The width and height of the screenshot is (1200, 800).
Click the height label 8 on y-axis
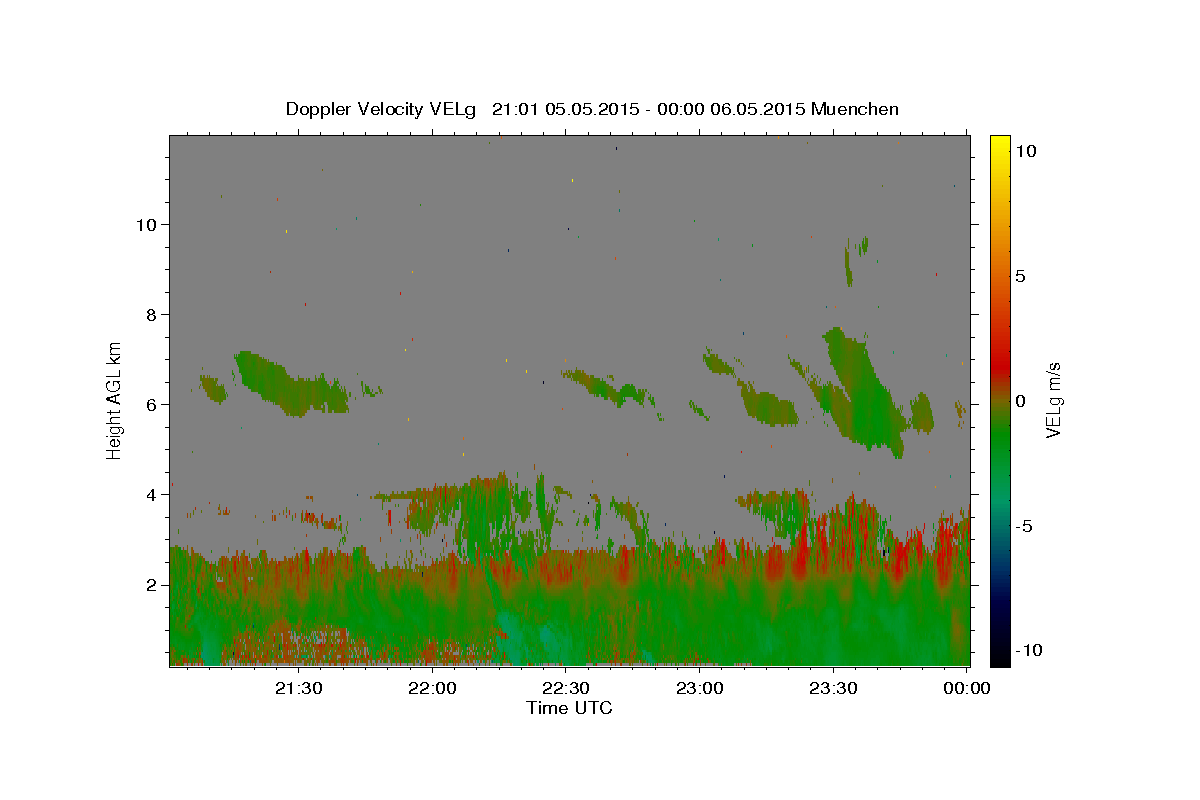[x=151, y=314]
